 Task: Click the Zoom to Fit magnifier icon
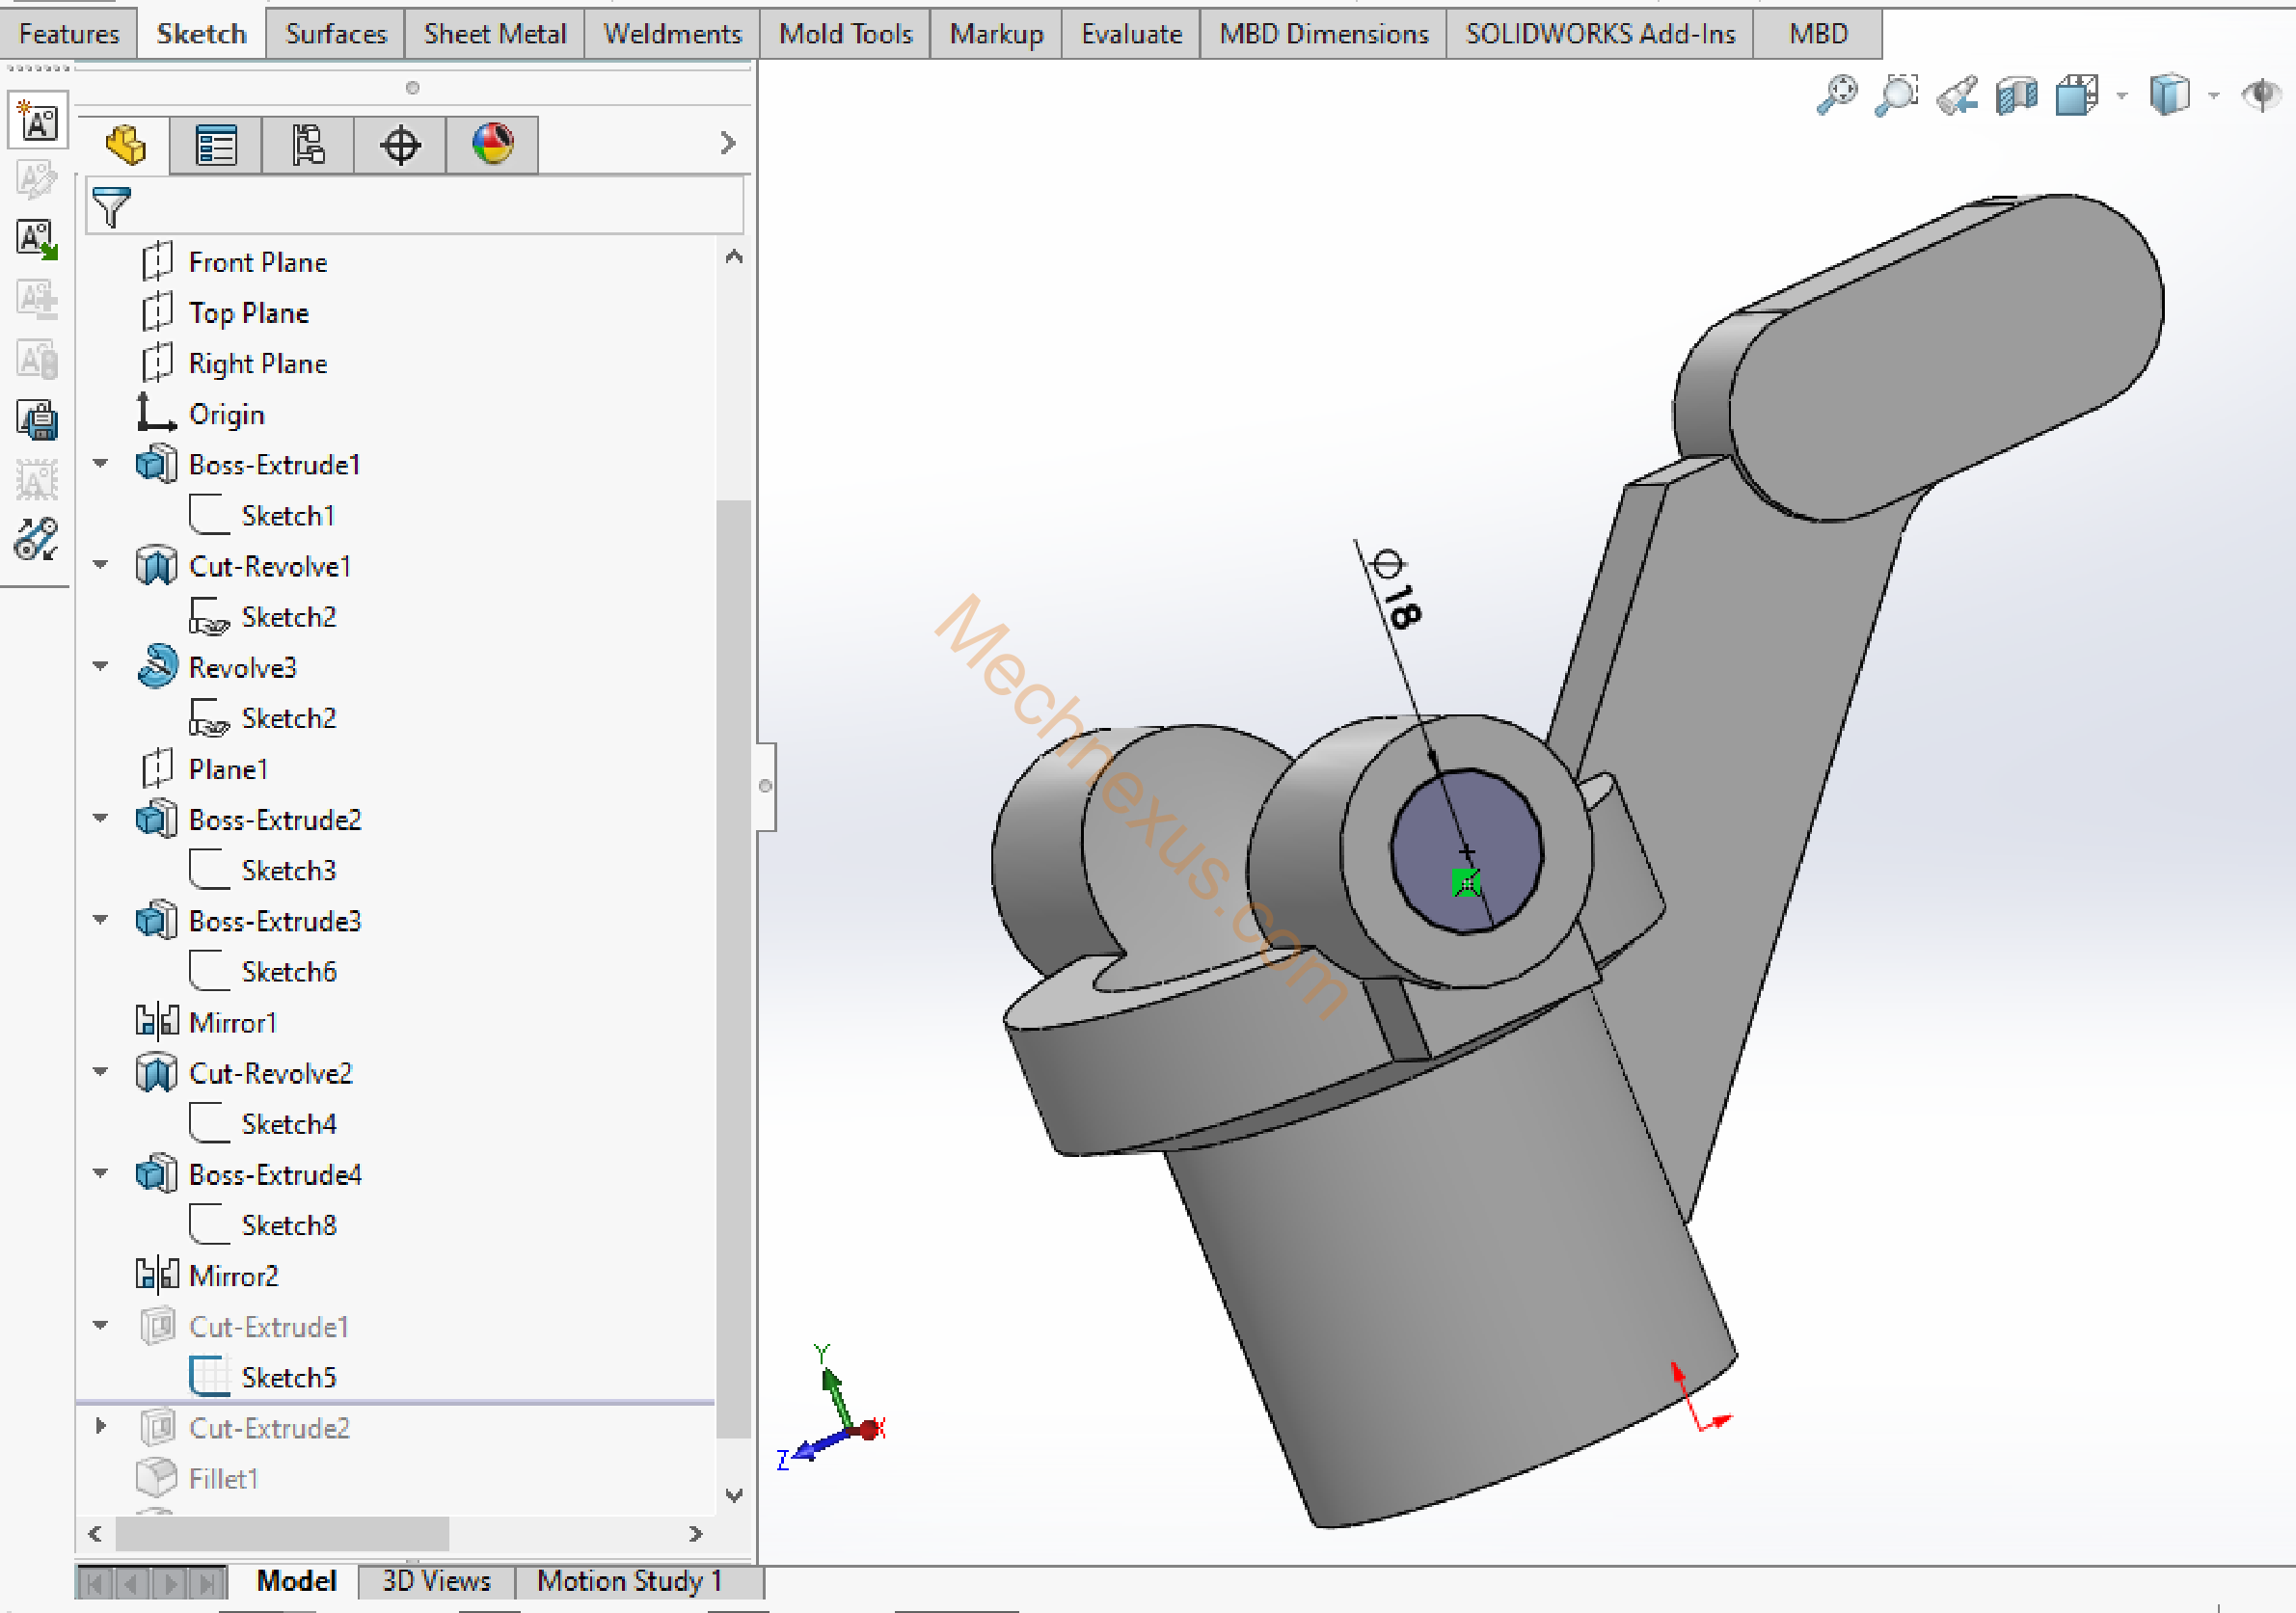[1836, 96]
